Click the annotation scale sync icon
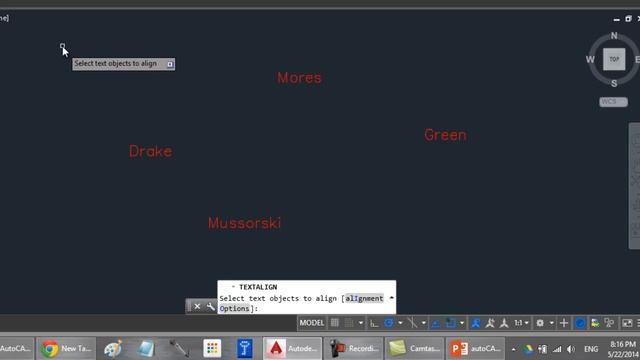The width and height of the screenshot is (640, 360). pos(504,323)
